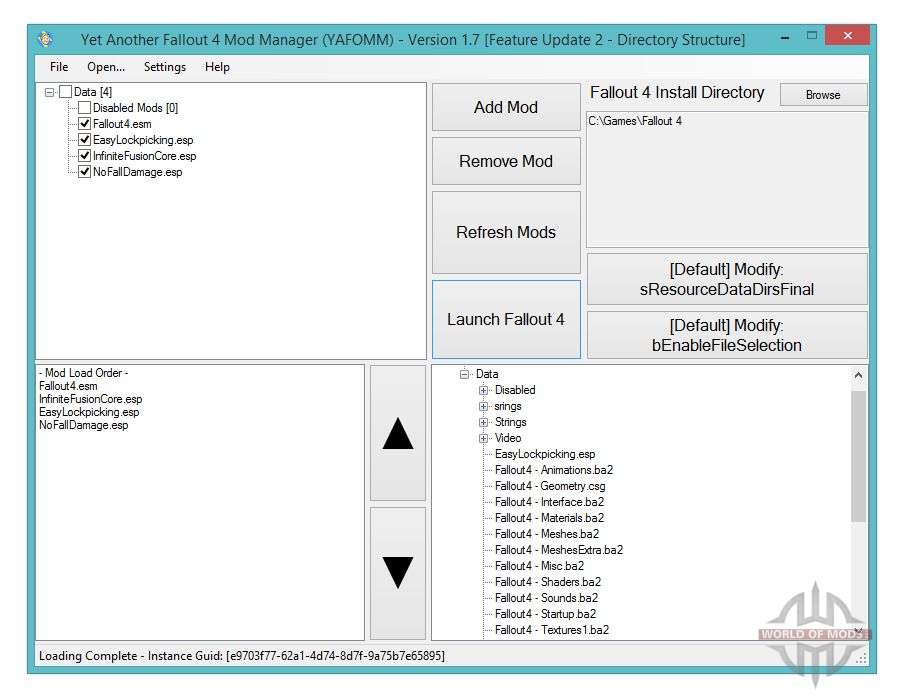Collapse the Data [4] mod tree node

[49, 92]
